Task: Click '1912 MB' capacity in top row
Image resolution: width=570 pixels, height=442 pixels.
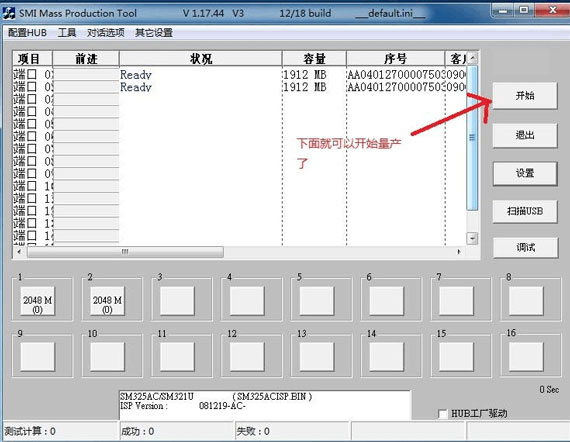Action: click(305, 75)
